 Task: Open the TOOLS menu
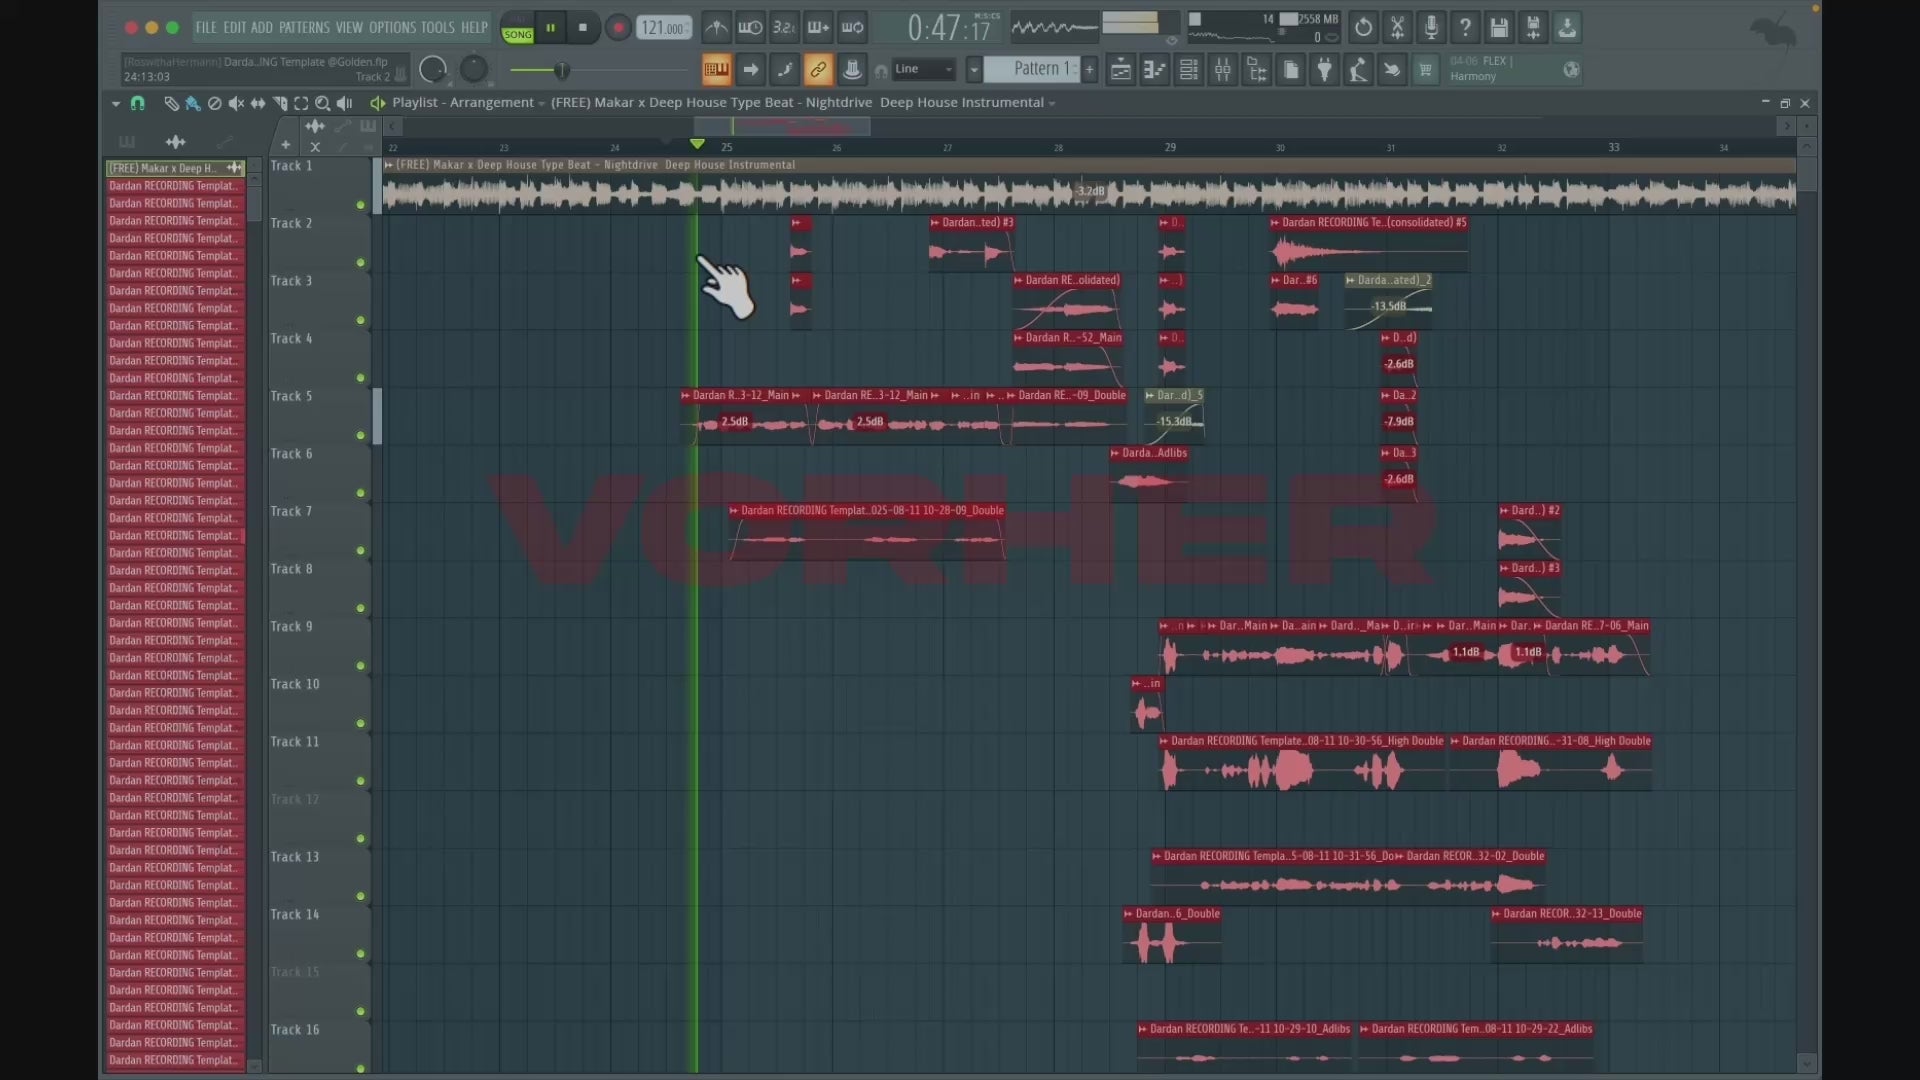click(438, 28)
